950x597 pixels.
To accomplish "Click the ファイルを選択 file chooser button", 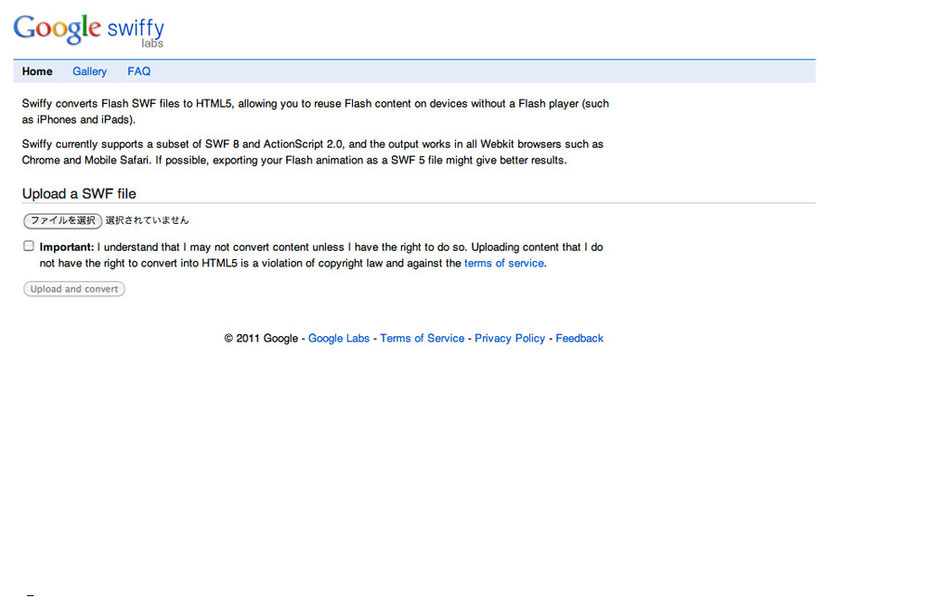I will pos(62,221).
